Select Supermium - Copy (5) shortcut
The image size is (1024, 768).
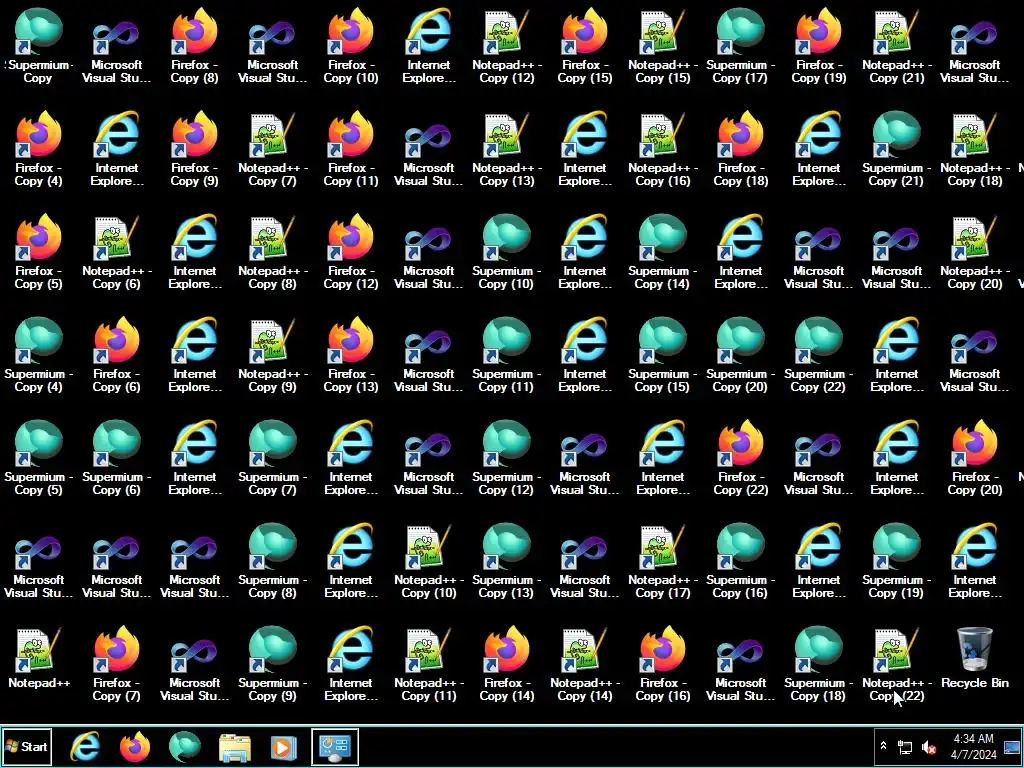click(39, 458)
